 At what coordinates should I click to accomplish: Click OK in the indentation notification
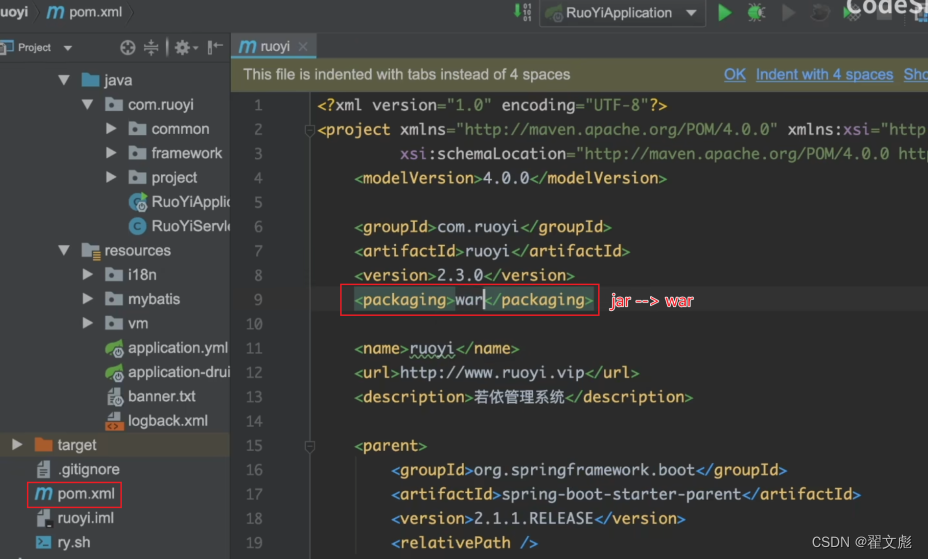[734, 74]
